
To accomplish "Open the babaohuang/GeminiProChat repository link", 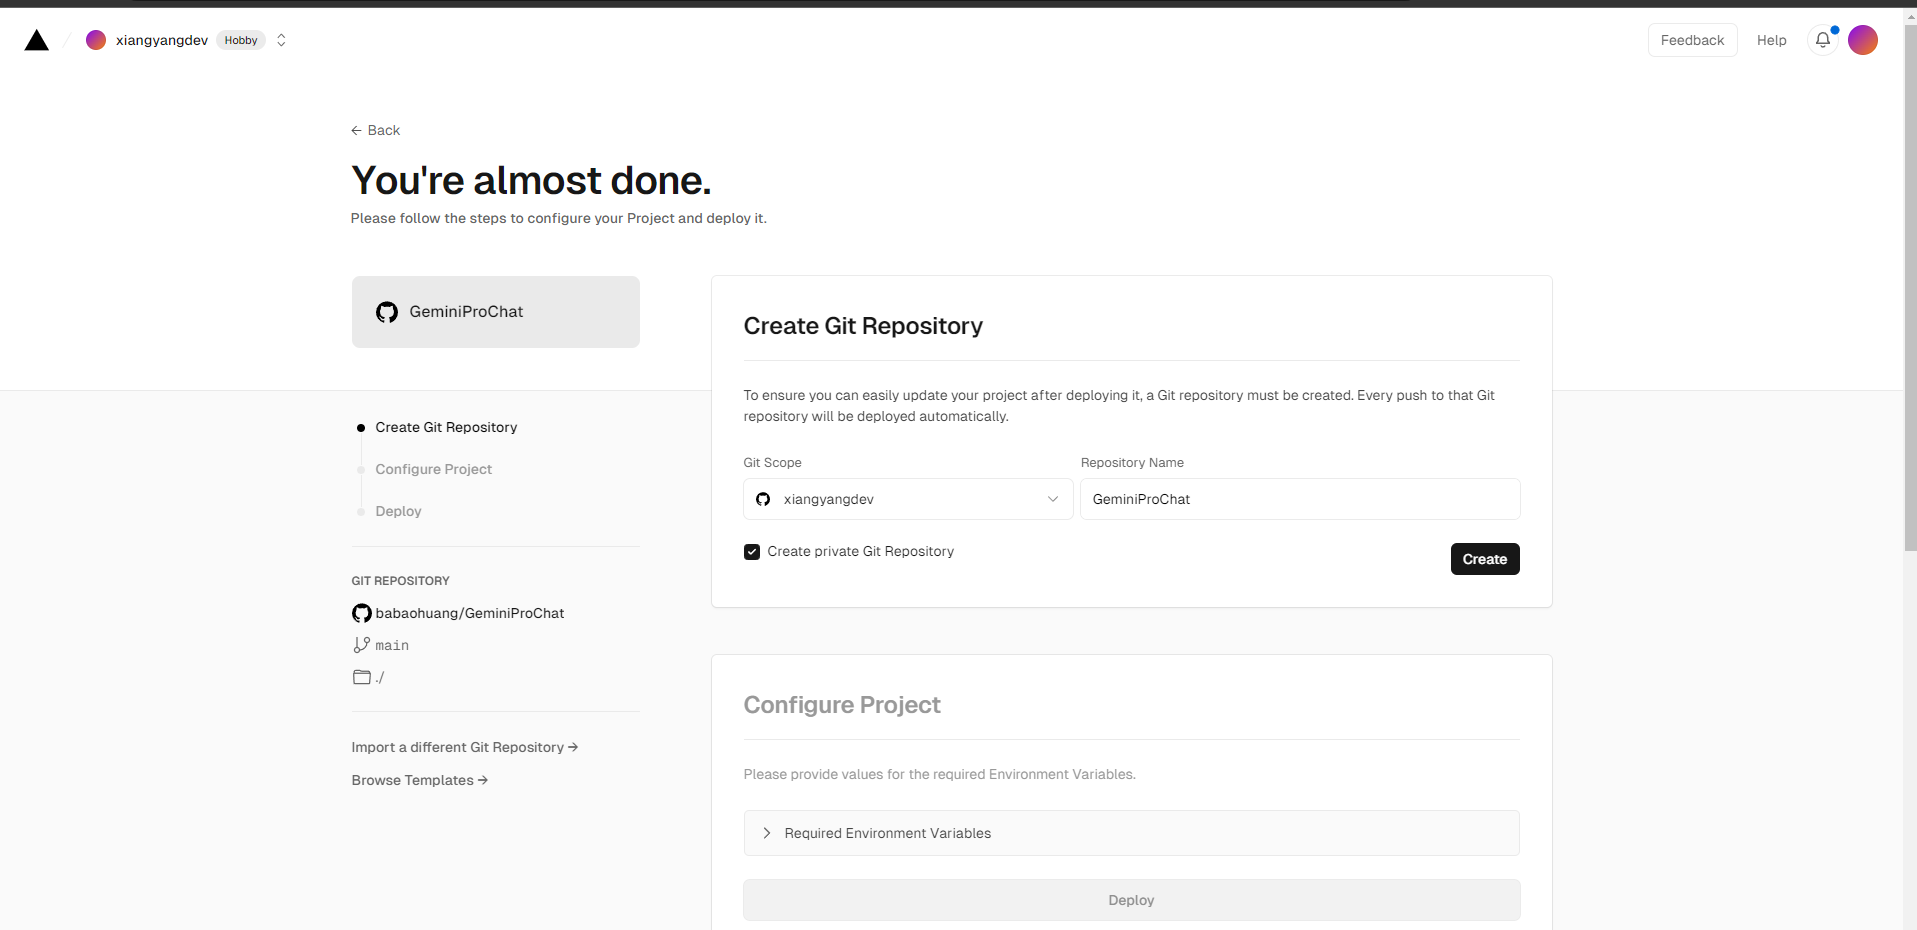I will pos(470,613).
